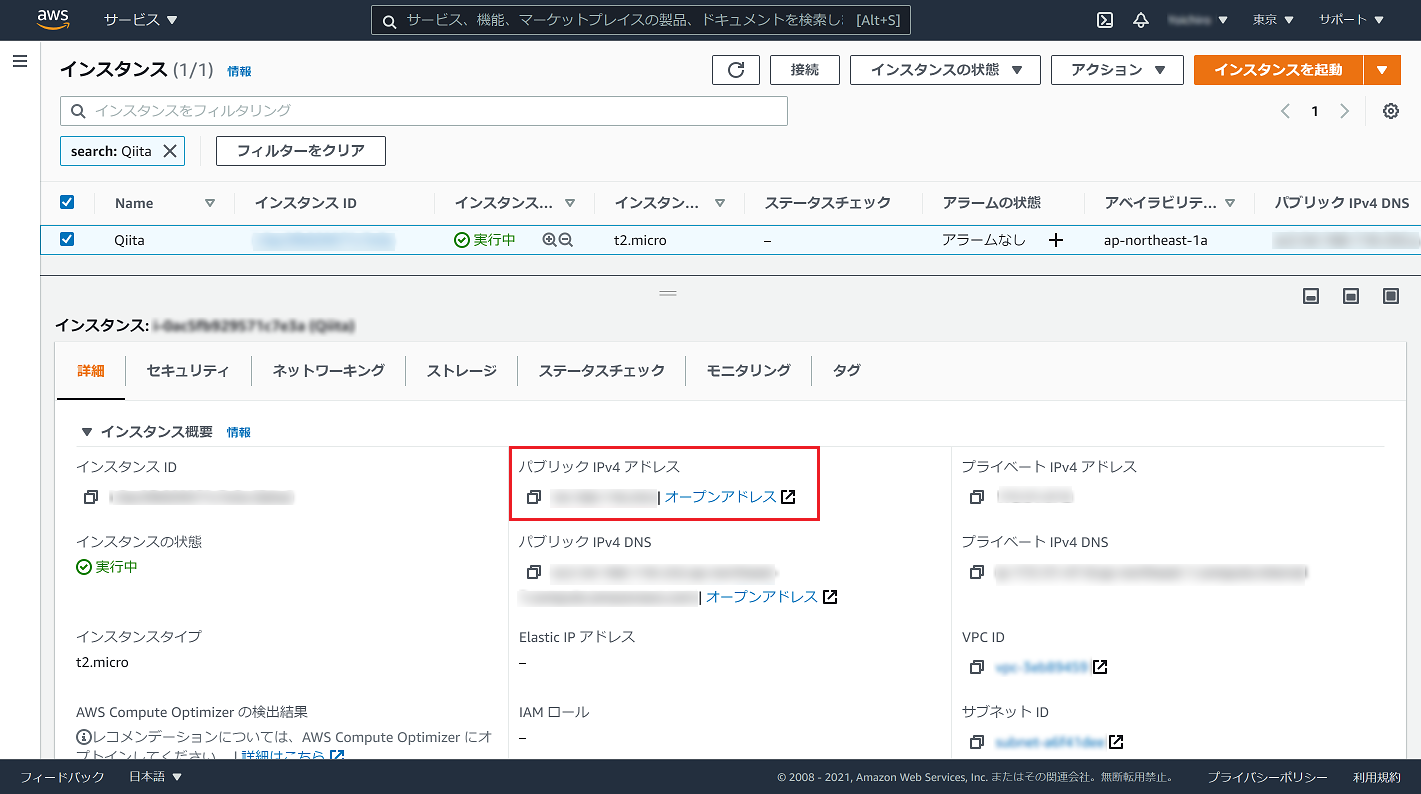This screenshot has height=794, width=1421.
Task: Click the 接続 connect button
Action: click(805, 70)
